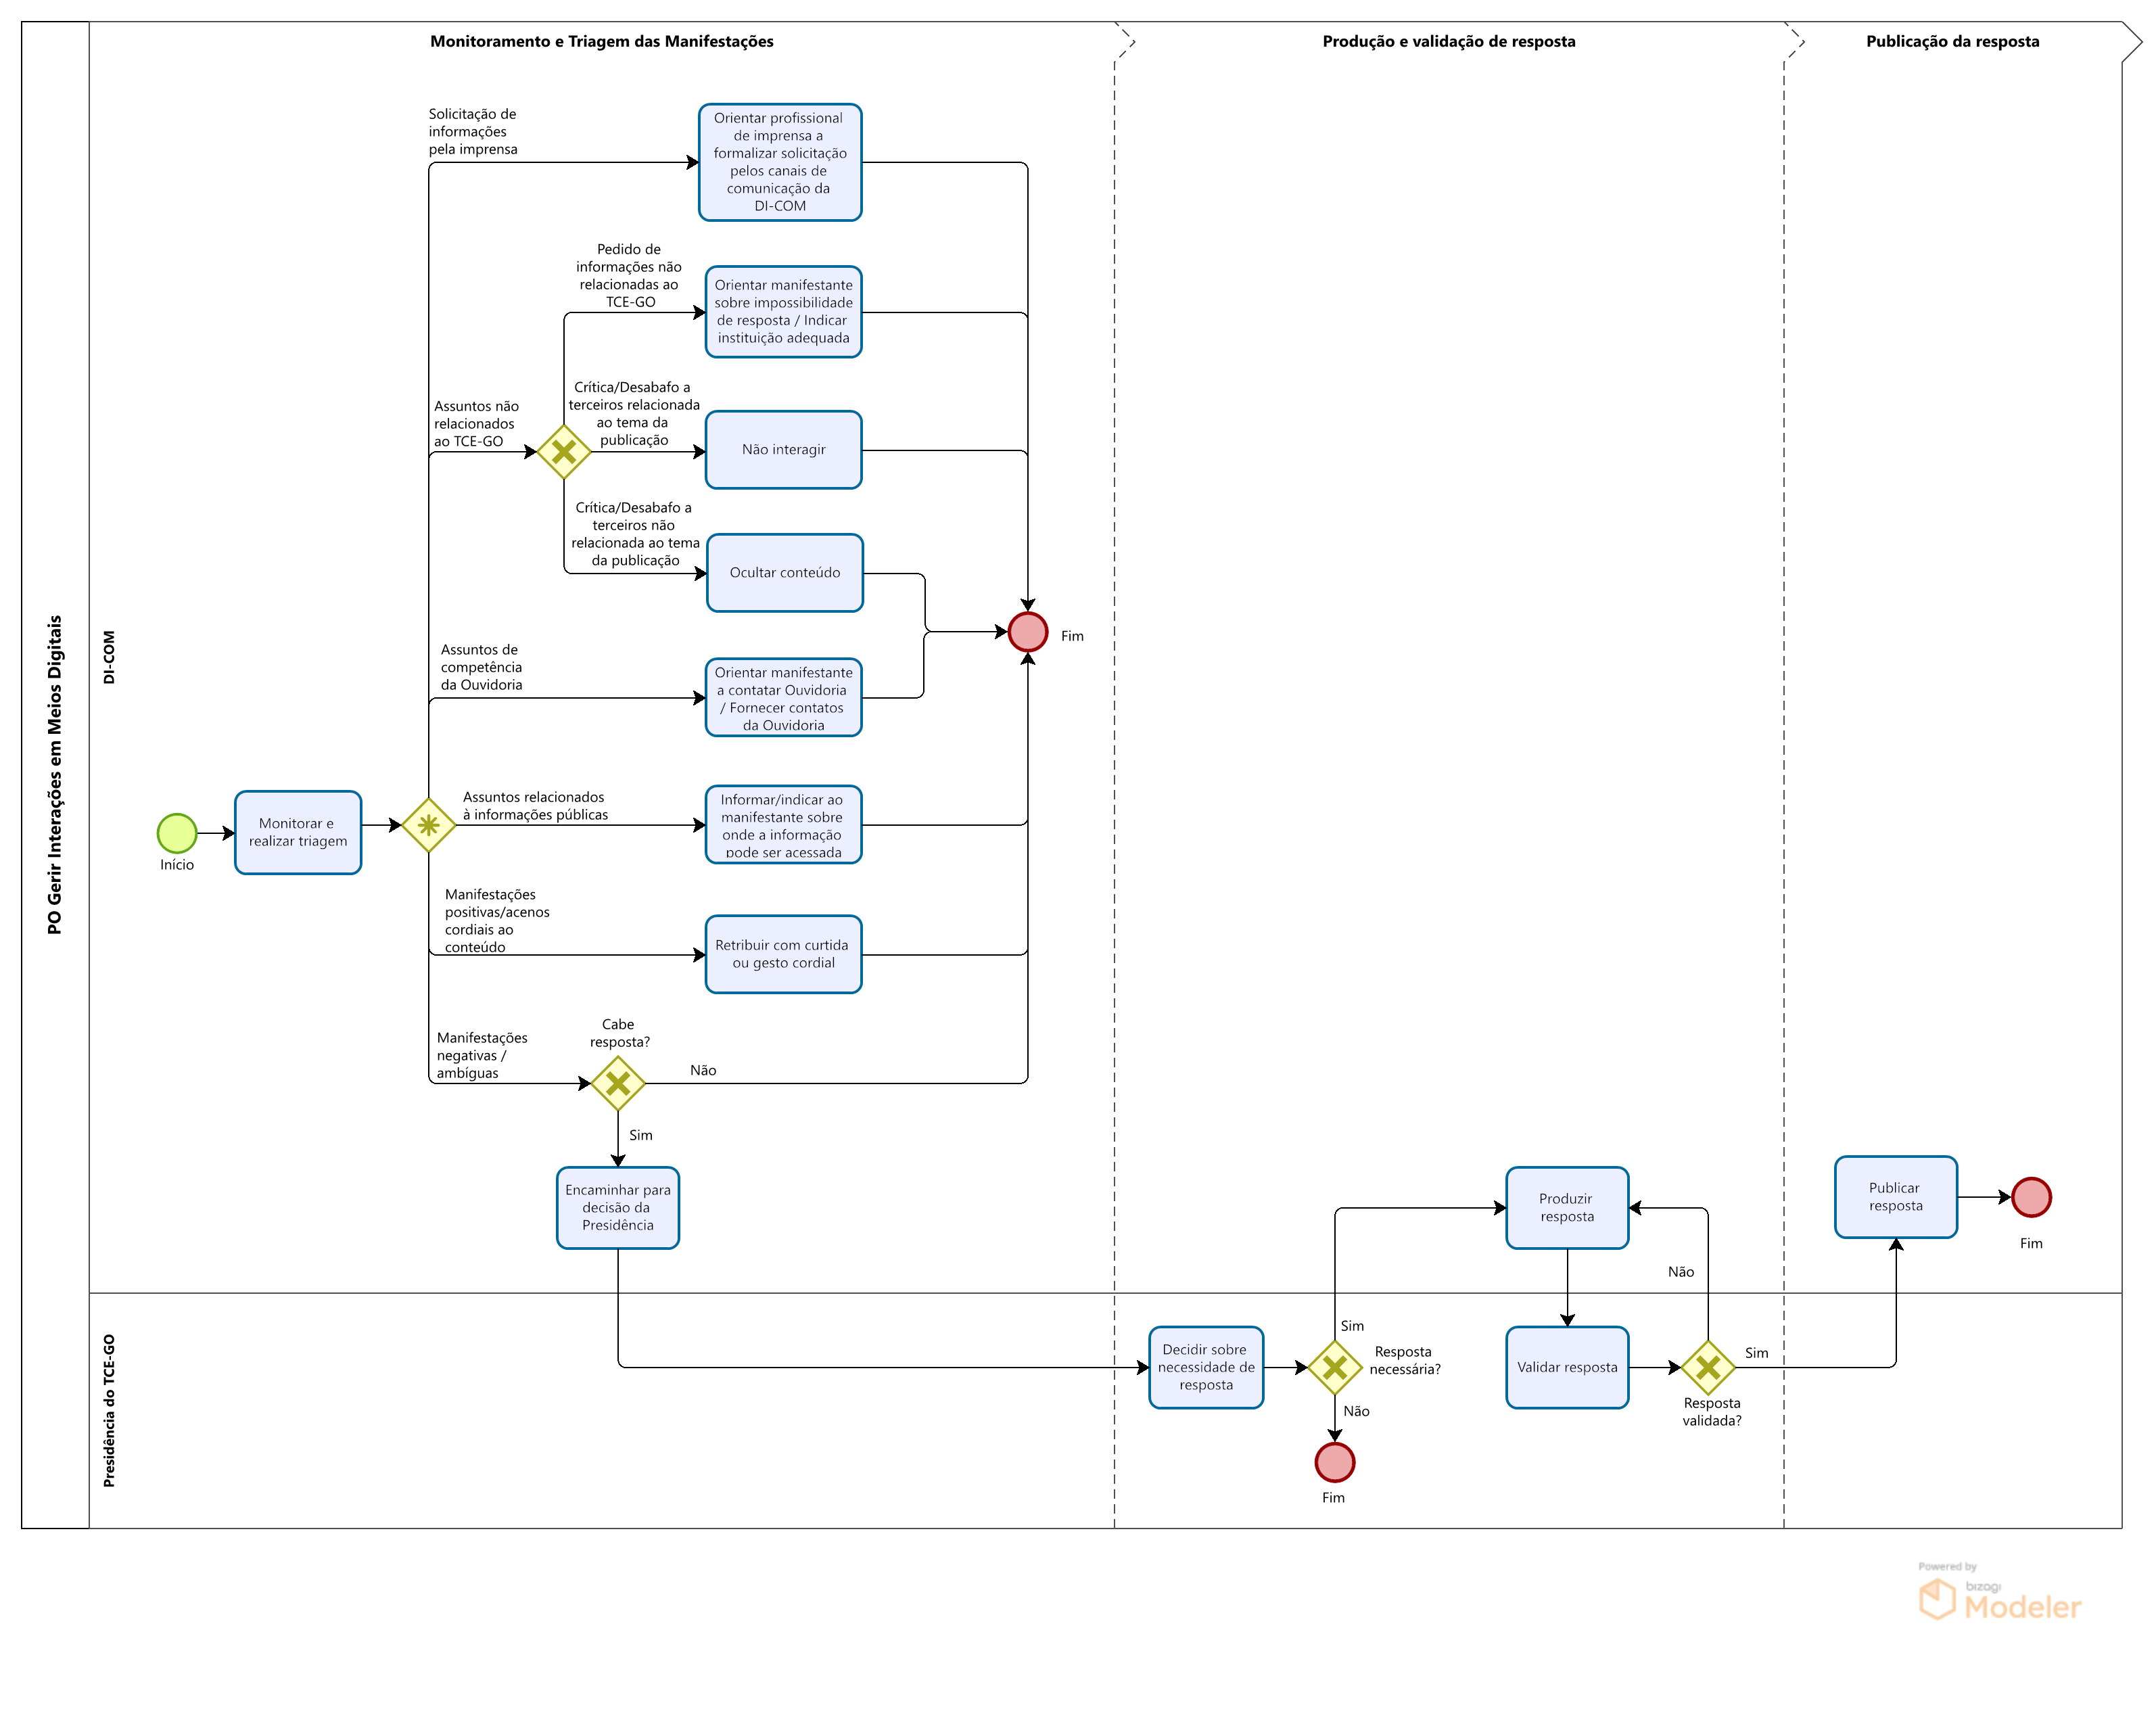Click the Fim end event after Publicar resposta
This screenshot has width=2156, height=1726.
2031,1197
